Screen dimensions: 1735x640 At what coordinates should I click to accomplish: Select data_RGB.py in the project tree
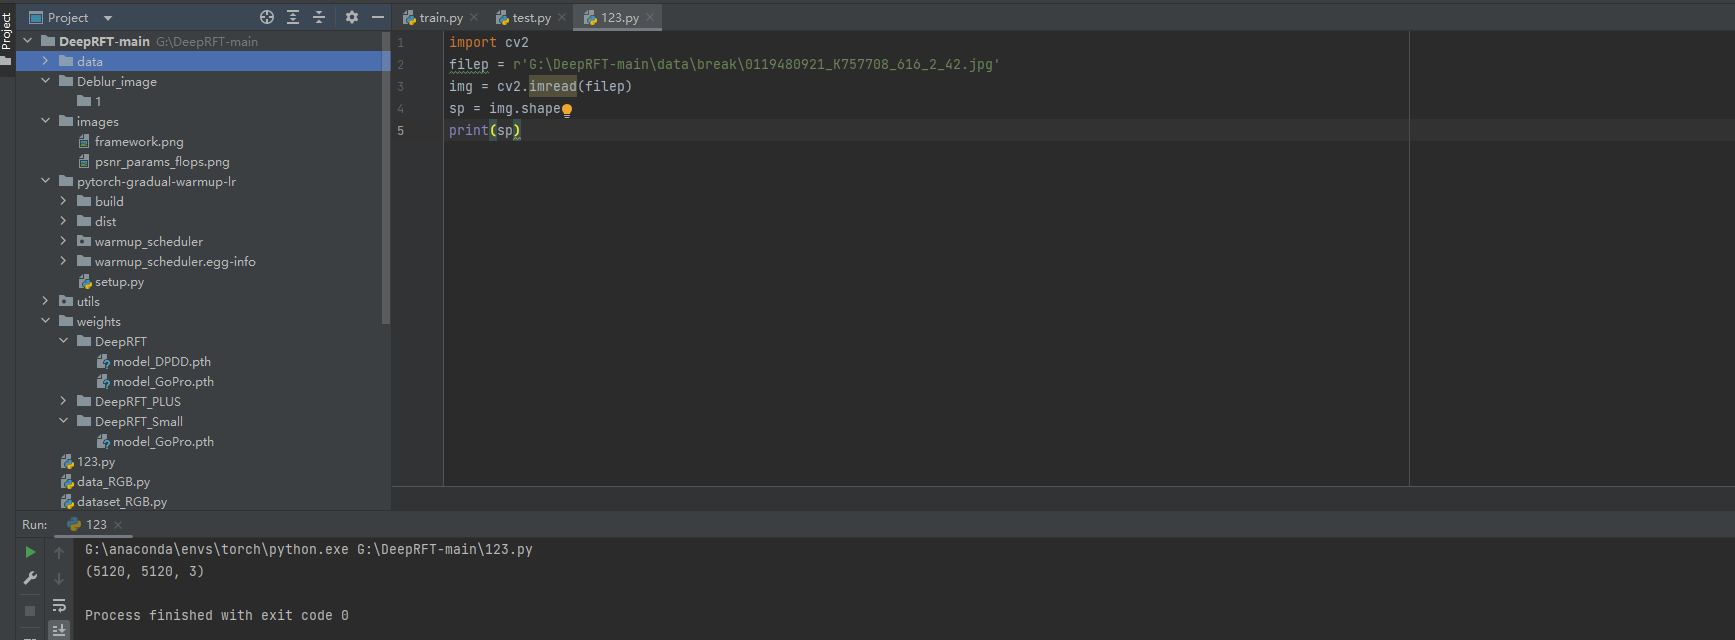coord(113,482)
